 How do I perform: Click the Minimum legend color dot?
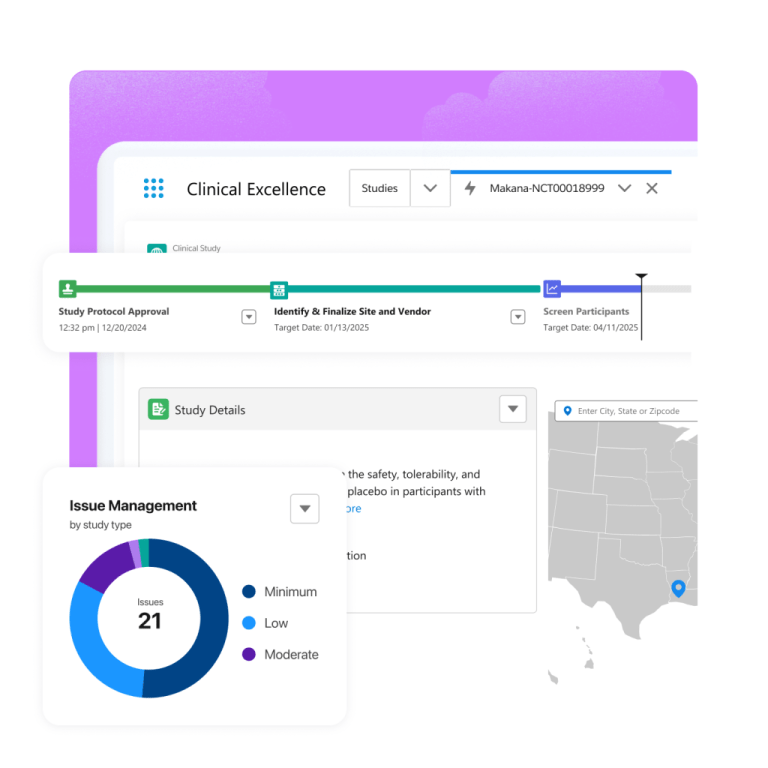pyautogui.click(x=249, y=592)
